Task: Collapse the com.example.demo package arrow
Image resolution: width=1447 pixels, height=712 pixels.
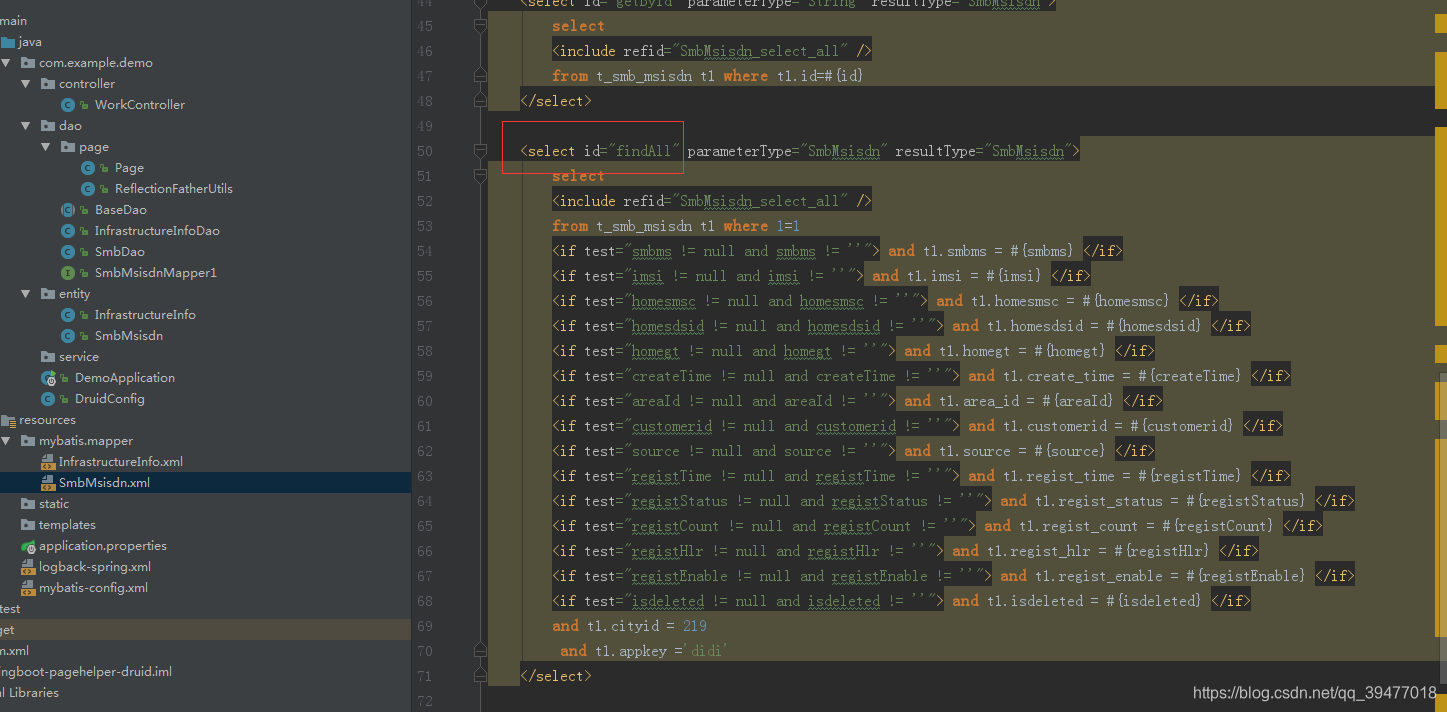Action: (6, 63)
